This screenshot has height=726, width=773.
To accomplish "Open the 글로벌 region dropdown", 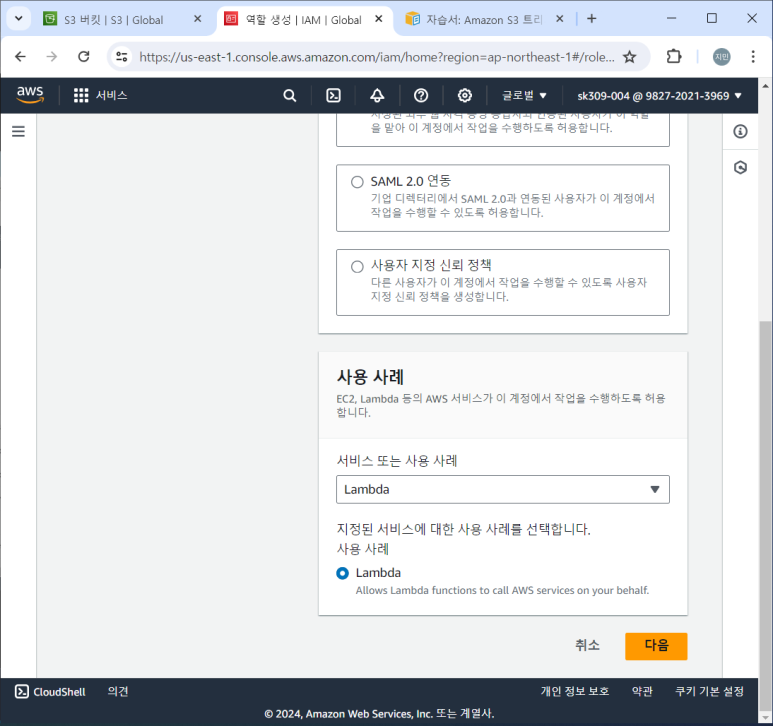I will pyautogui.click(x=524, y=96).
